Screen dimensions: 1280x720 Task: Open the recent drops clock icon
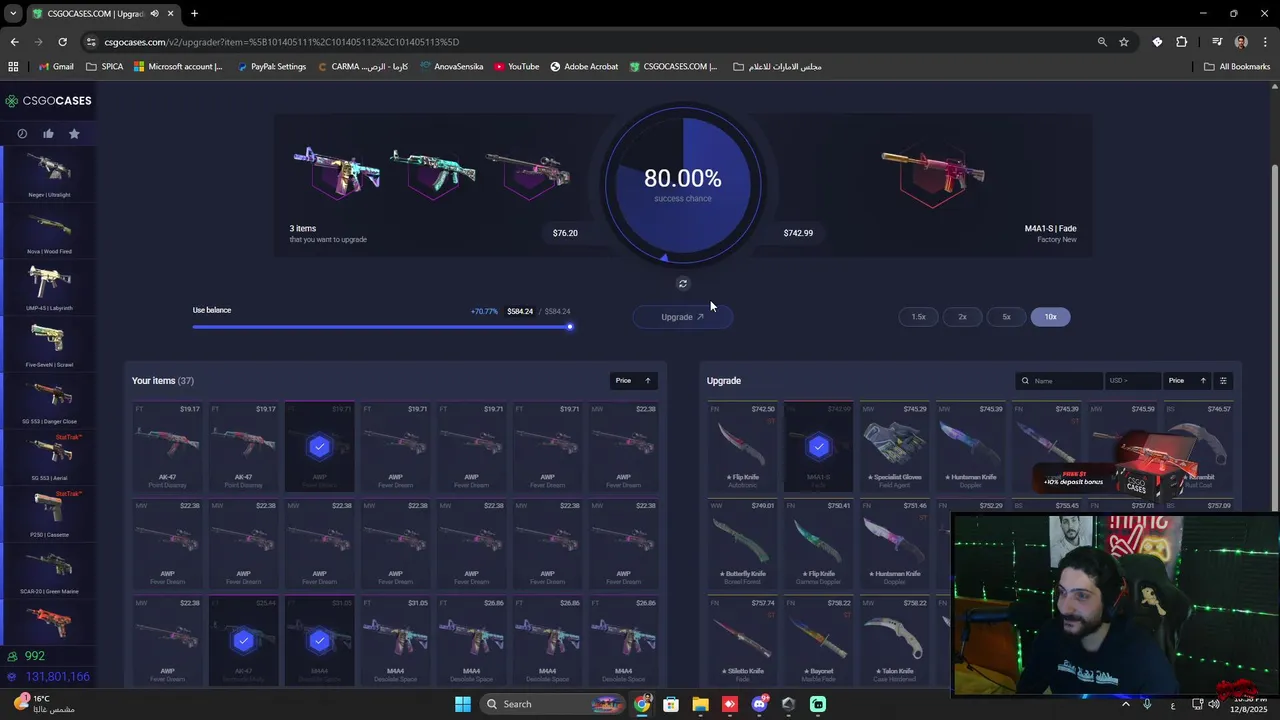point(22,134)
